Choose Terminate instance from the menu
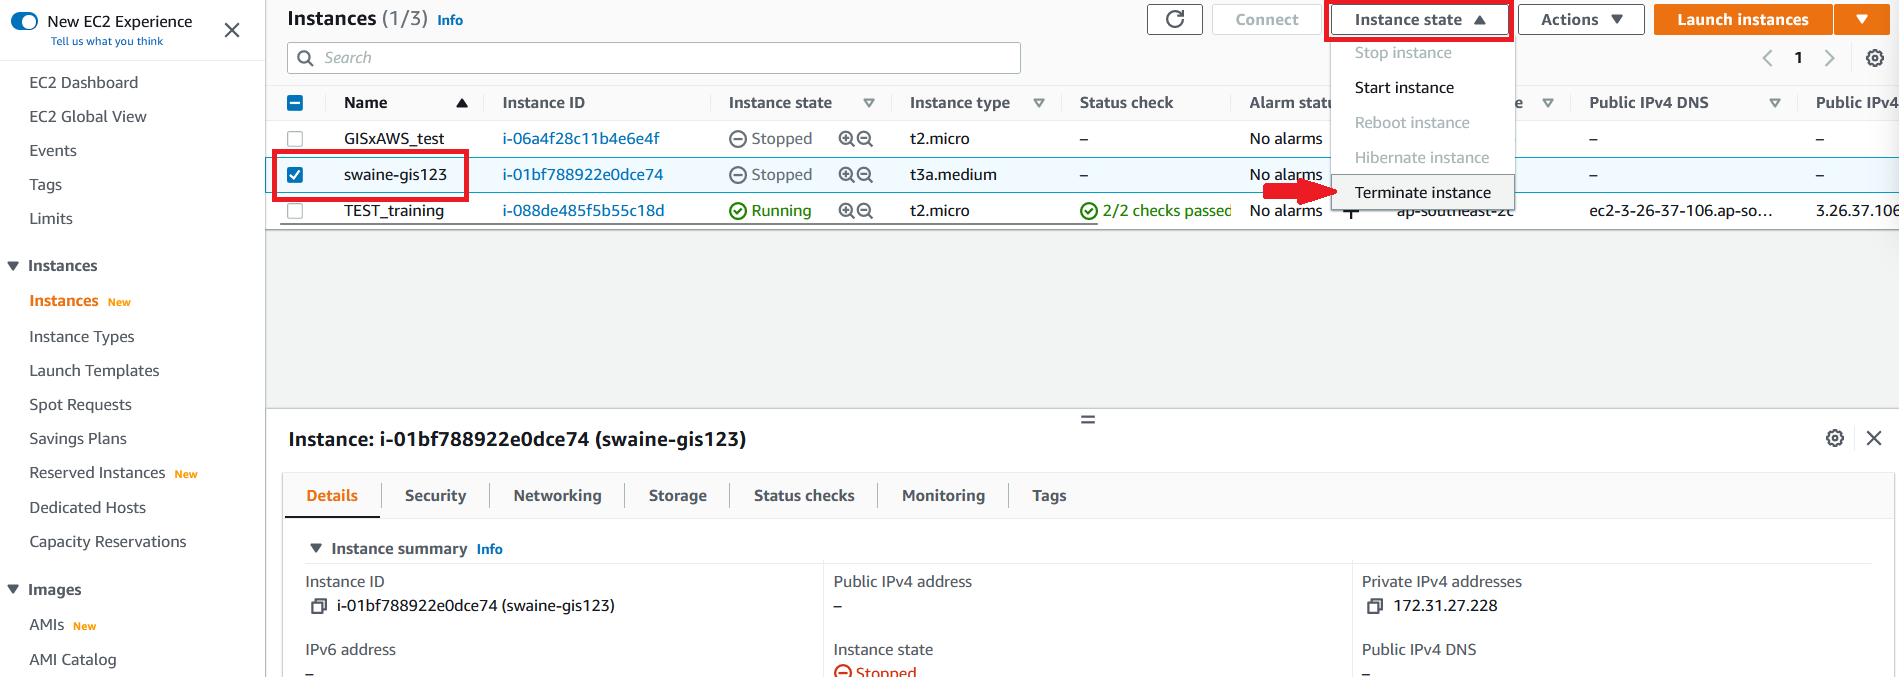 [x=1423, y=193]
